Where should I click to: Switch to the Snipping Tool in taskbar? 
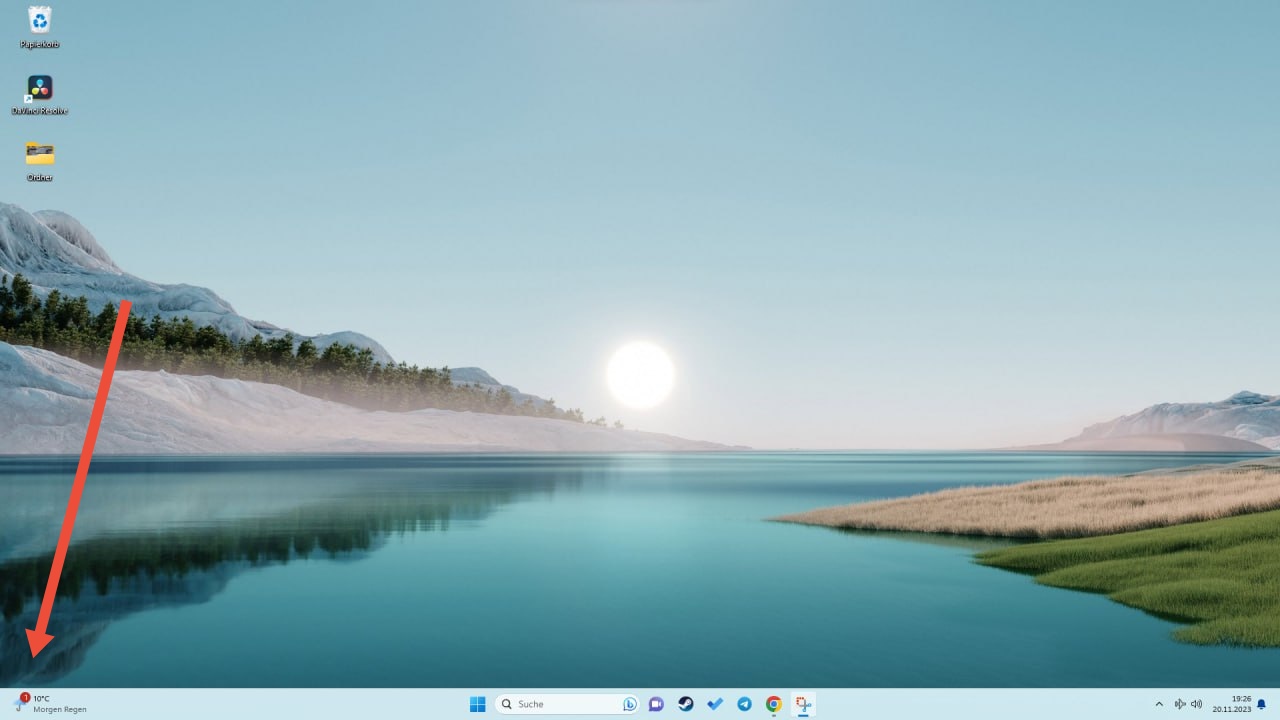[803, 704]
